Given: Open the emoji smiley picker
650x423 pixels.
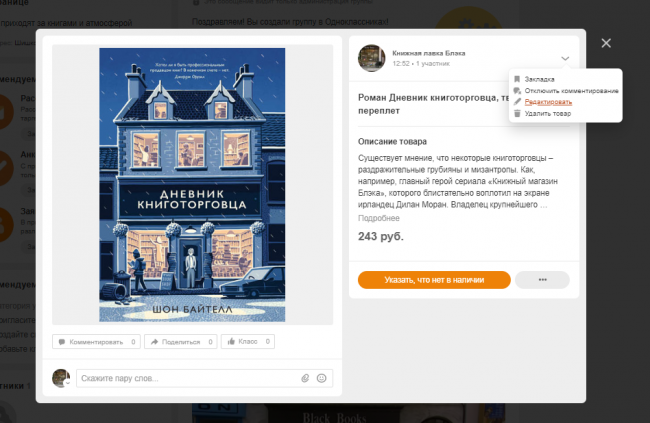Looking at the screenshot, I should point(321,378).
